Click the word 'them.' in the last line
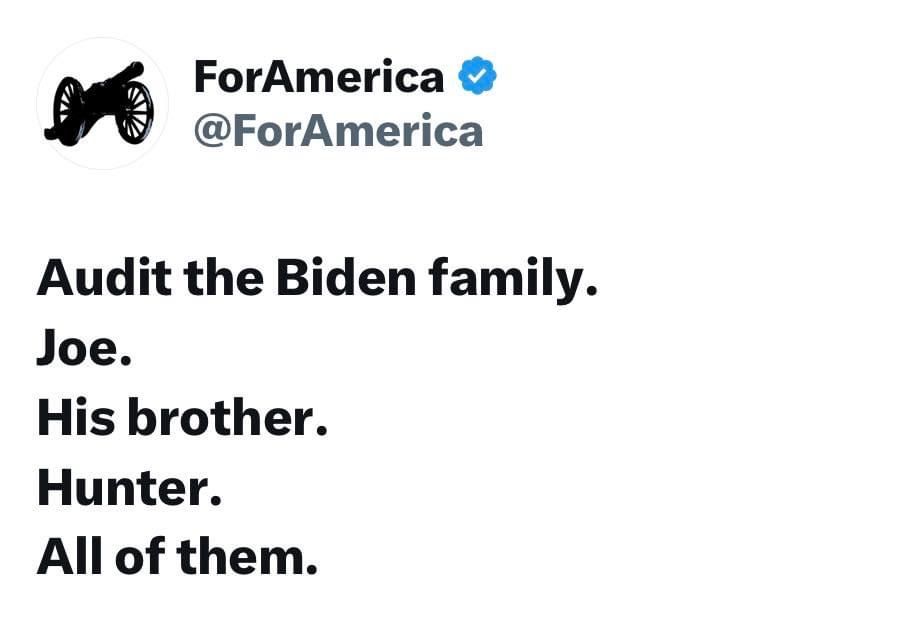906x635 pixels. click(x=247, y=556)
